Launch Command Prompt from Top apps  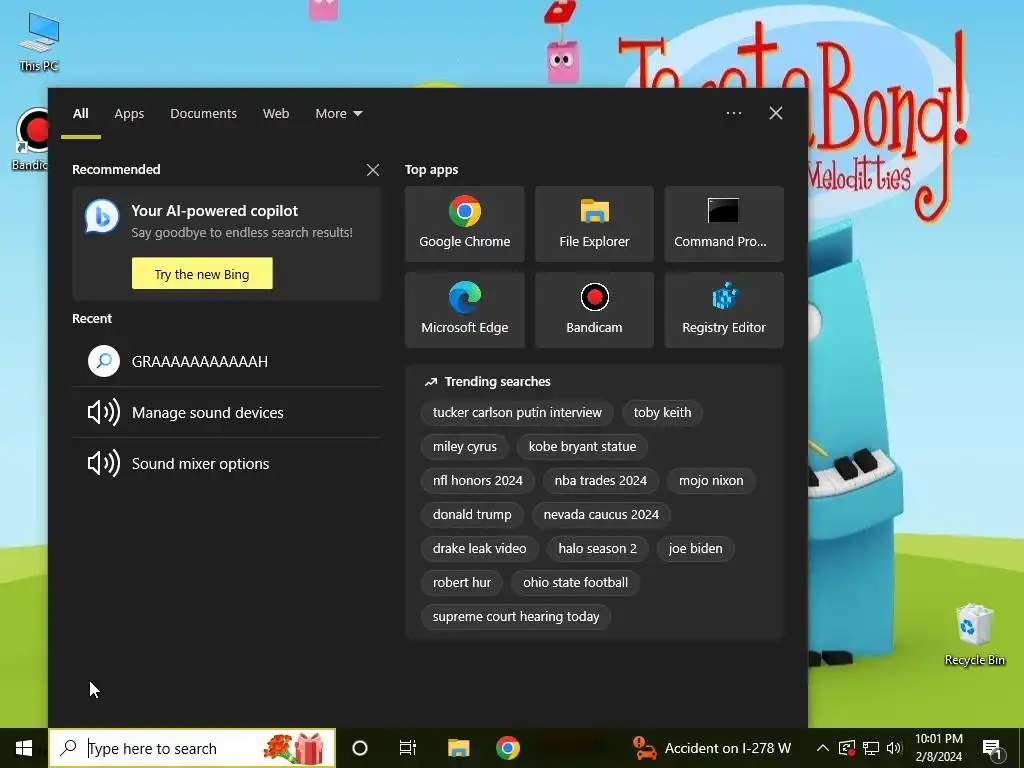pyautogui.click(x=724, y=224)
